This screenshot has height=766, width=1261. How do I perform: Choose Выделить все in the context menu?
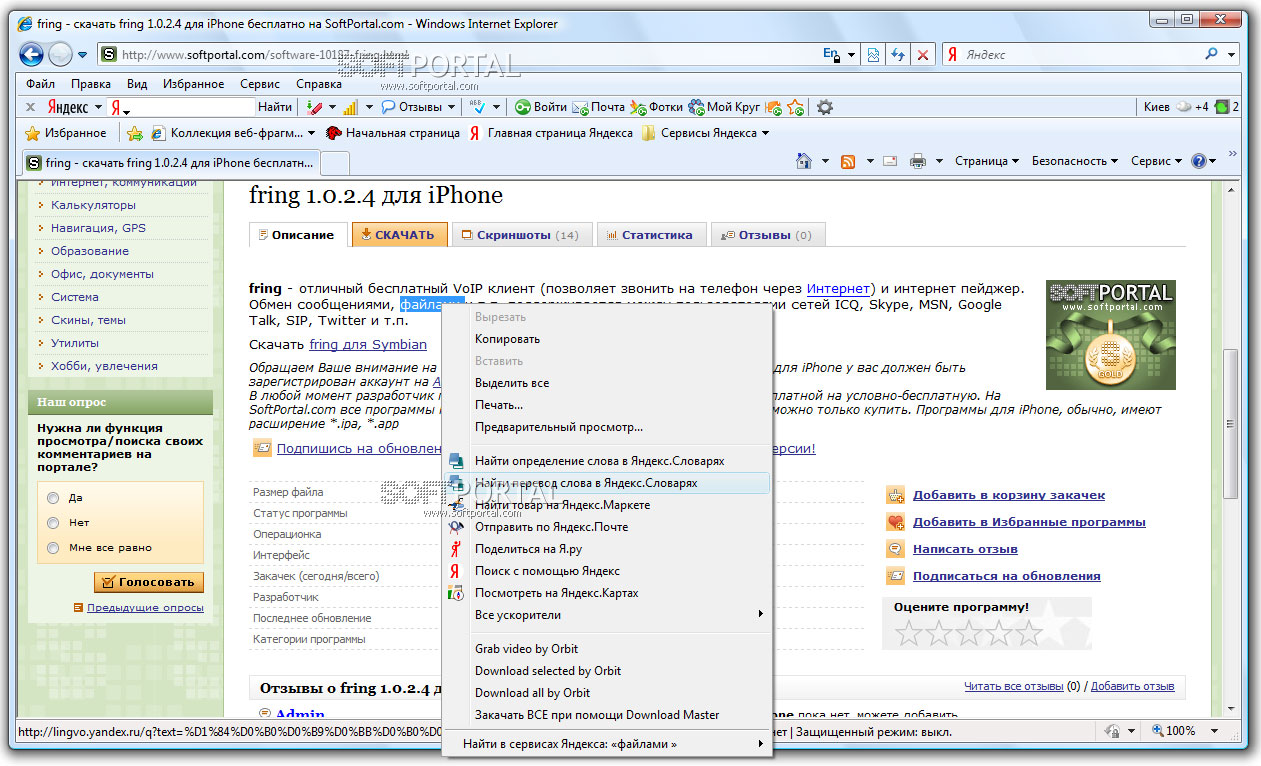608,383
